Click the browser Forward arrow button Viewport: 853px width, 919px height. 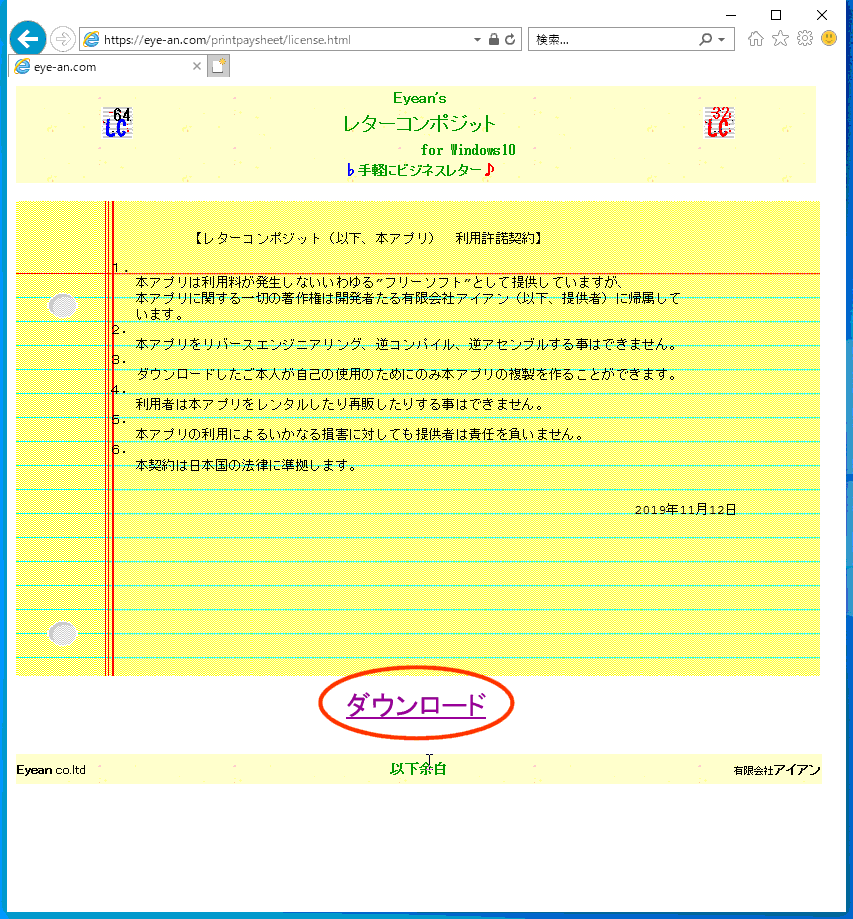coord(62,39)
